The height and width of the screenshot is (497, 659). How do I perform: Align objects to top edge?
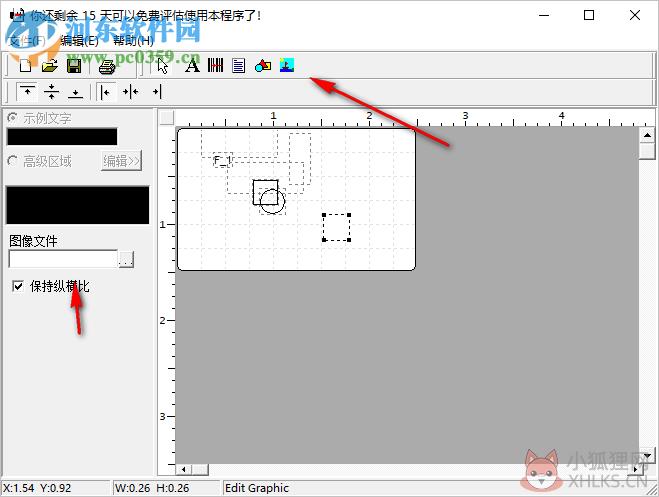[27, 91]
